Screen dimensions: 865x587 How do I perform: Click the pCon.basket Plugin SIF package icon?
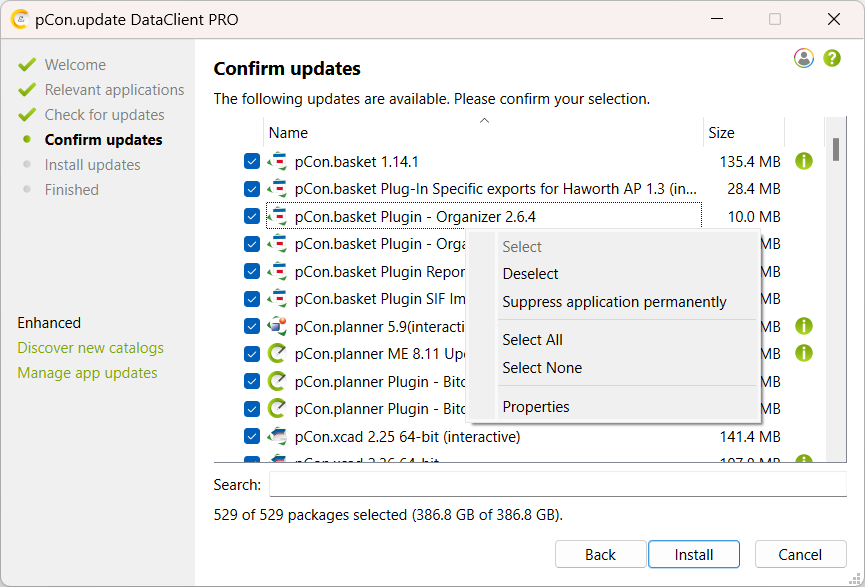click(277, 298)
